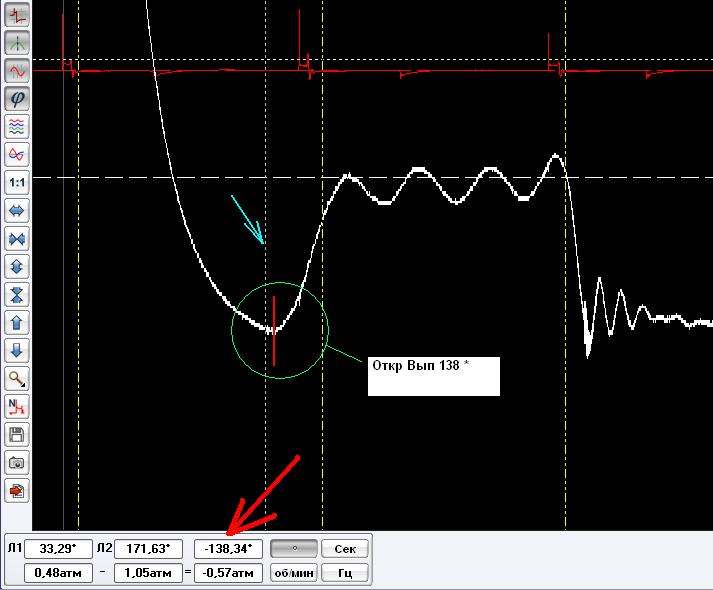Stretch the waveform vertically with the outward arrows icon

[17, 267]
